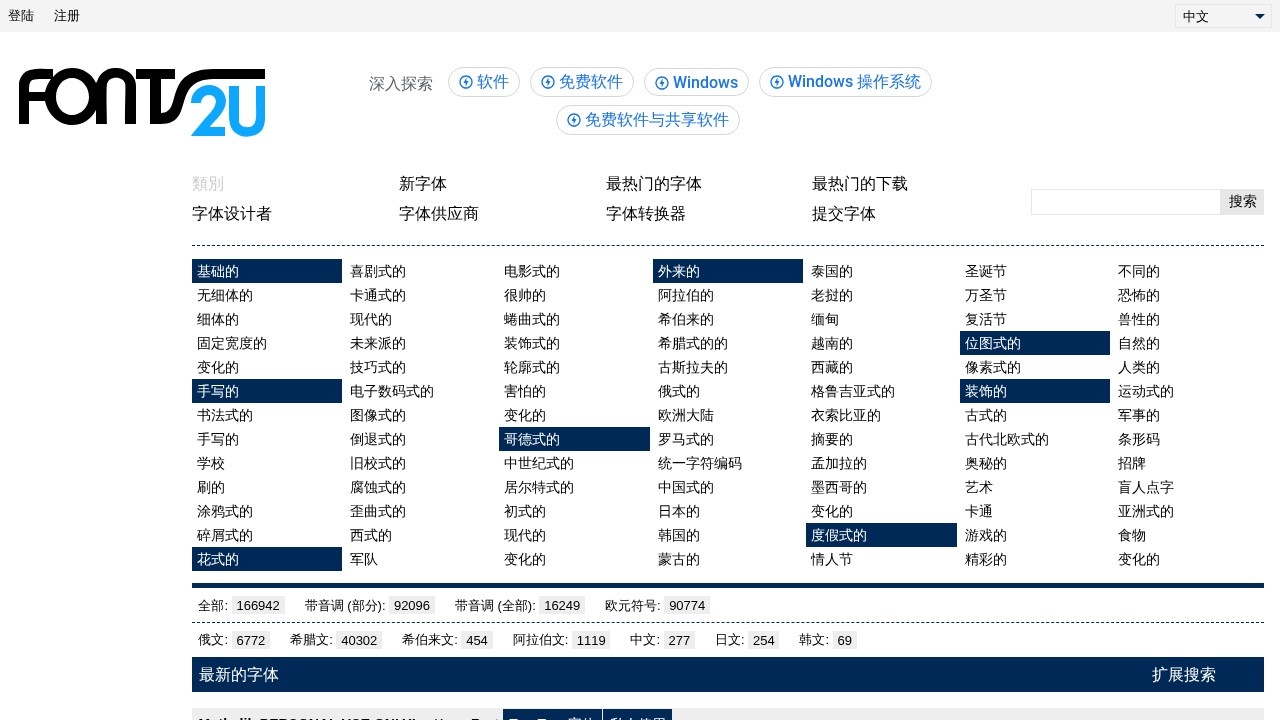1280x720 pixels.
Task: Open the 盲人点字 braille category
Action: (x=1146, y=487)
